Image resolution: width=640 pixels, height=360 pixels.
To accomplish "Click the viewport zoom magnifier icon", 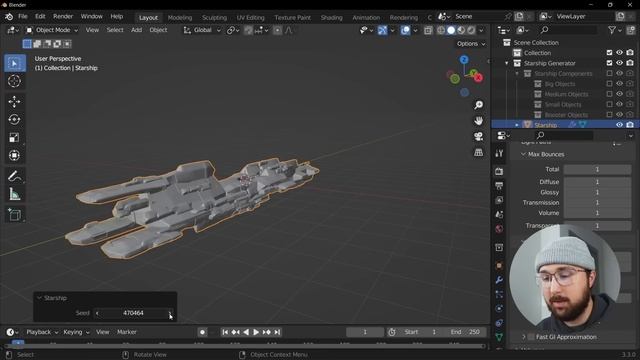I will click(478, 105).
